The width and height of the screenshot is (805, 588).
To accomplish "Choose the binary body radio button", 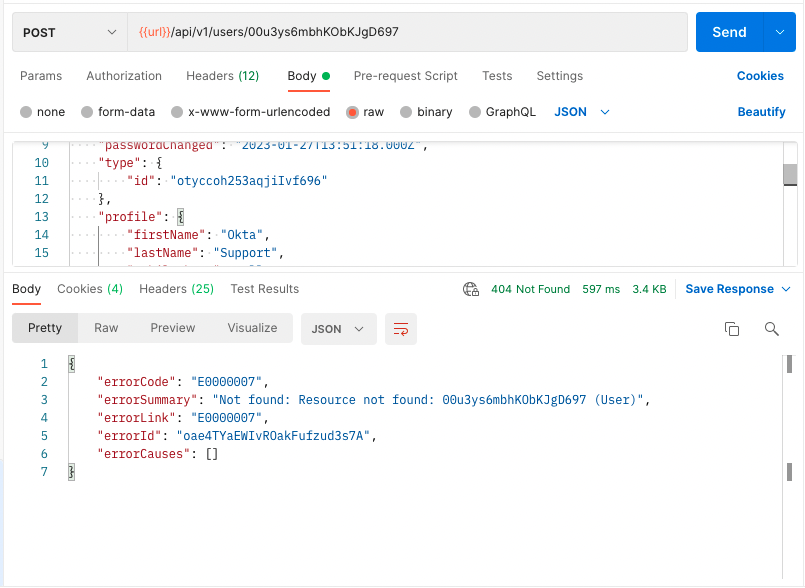I will pyautogui.click(x=407, y=112).
